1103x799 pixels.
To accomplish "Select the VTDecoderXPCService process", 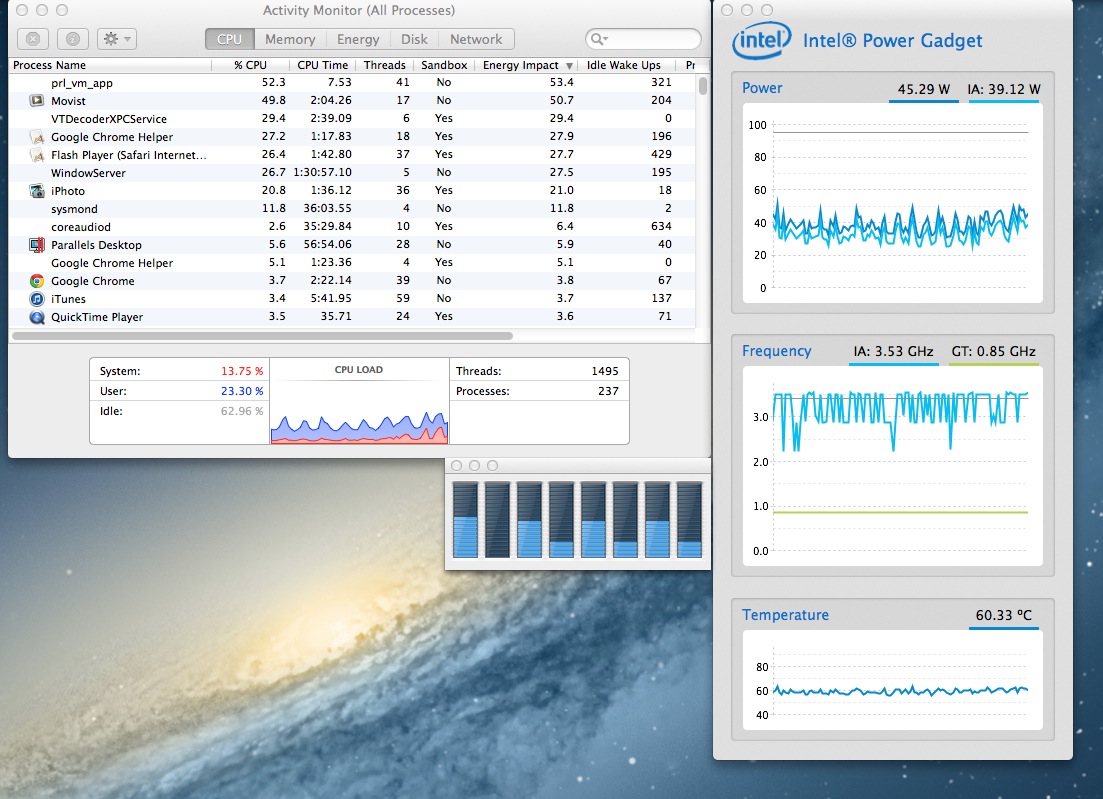I will [x=352, y=119].
